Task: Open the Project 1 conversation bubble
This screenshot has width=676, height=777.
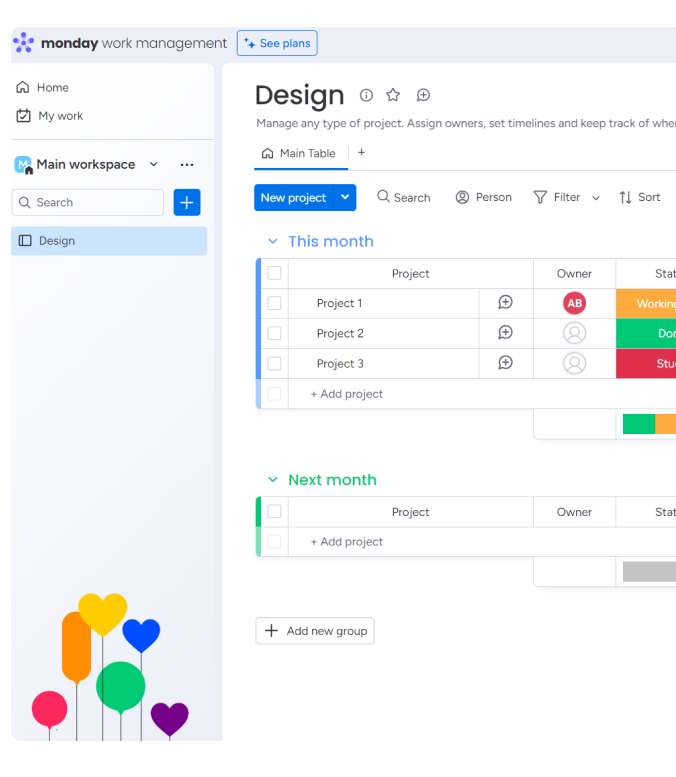Action: [x=505, y=303]
